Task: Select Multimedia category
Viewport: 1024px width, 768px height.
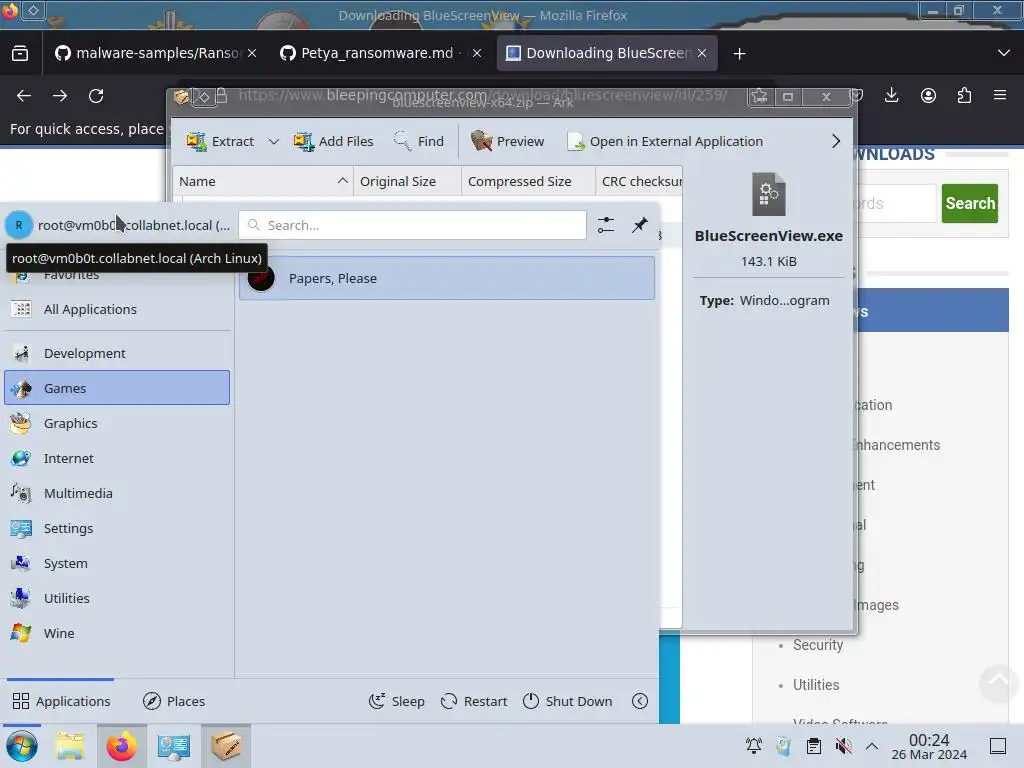Action: coord(117,493)
